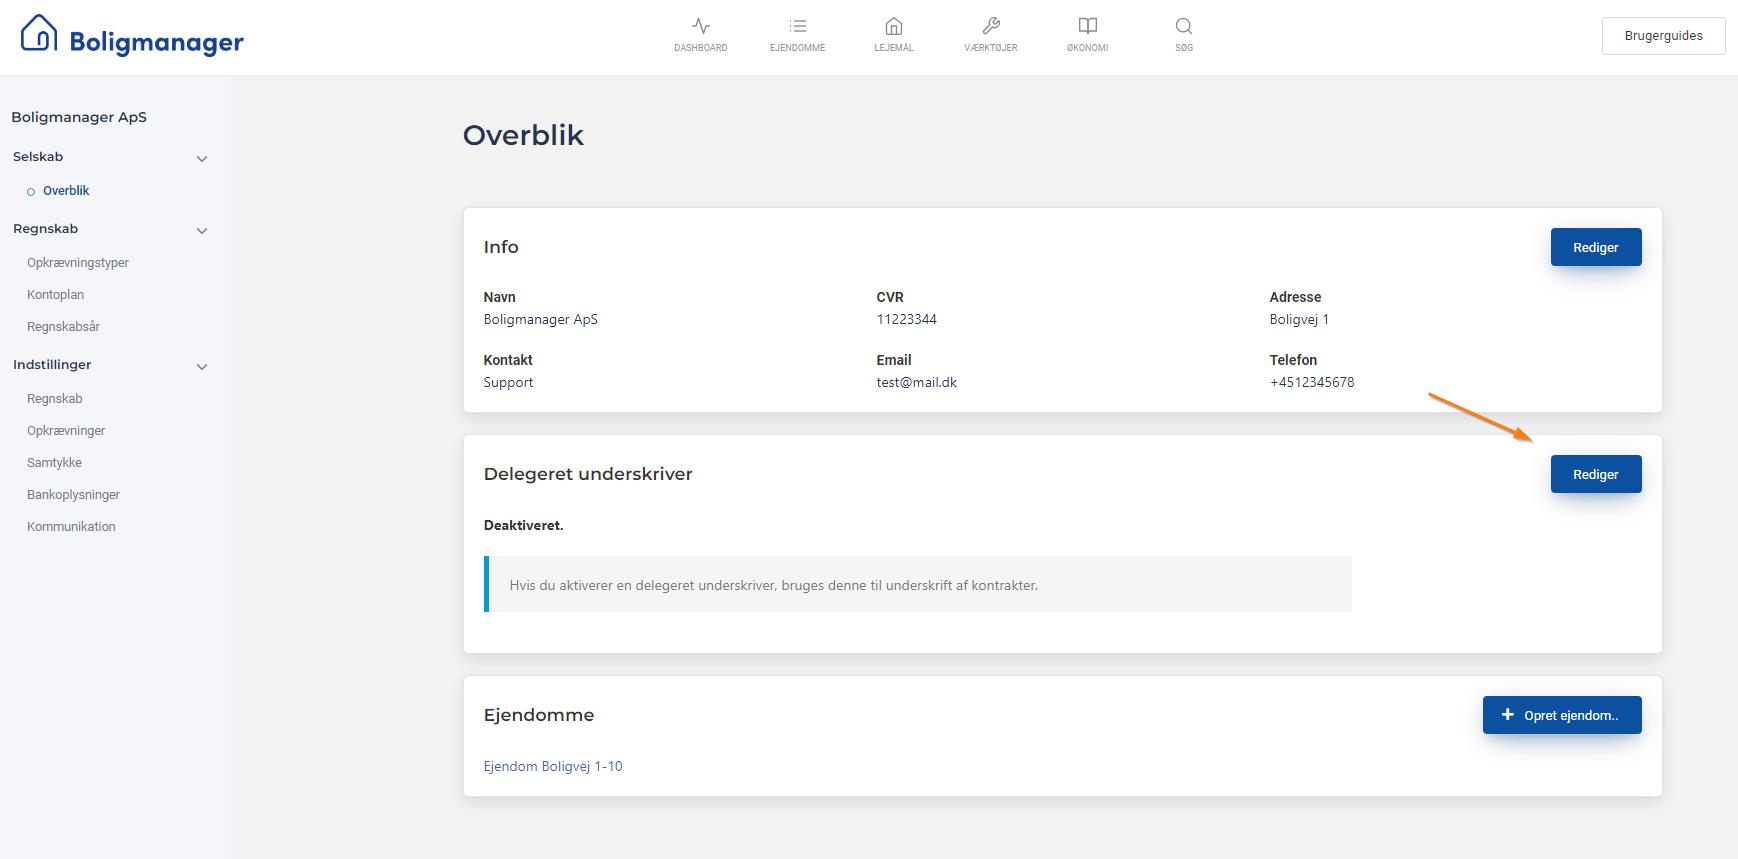Open the Ejendom Boligvej 1-10 link
Image resolution: width=1738 pixels, height=859 pixels.
click(553, 766)
